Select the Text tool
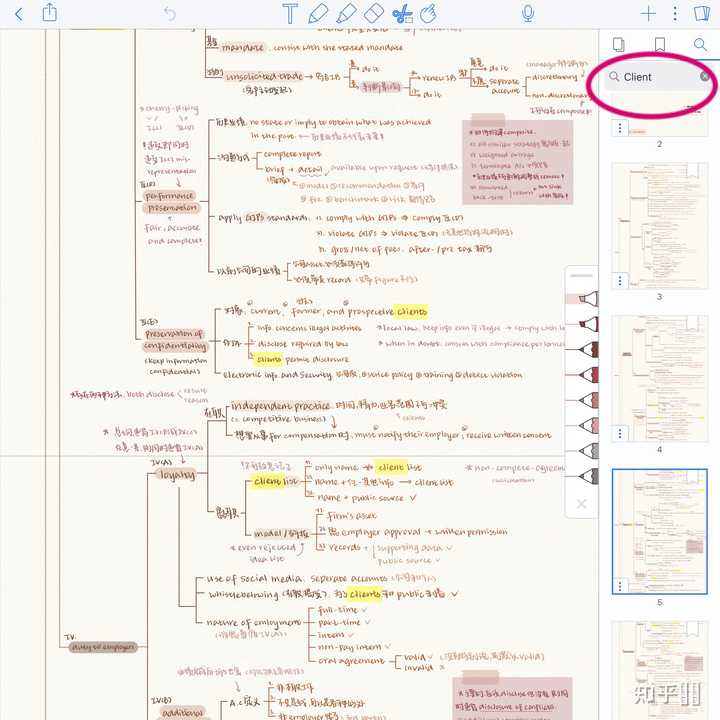 (290, 14)
